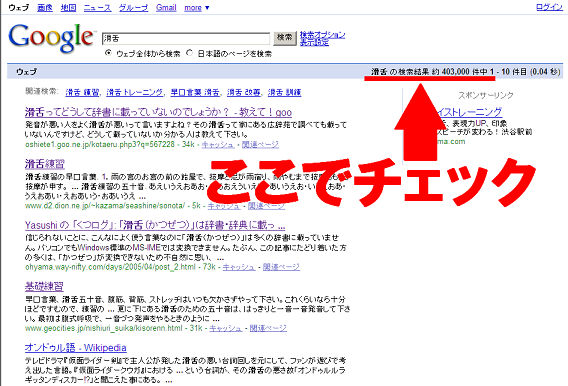Click the (0.04 秒) search time text
The image size is (568, 386).
click(x=545, y=72)
